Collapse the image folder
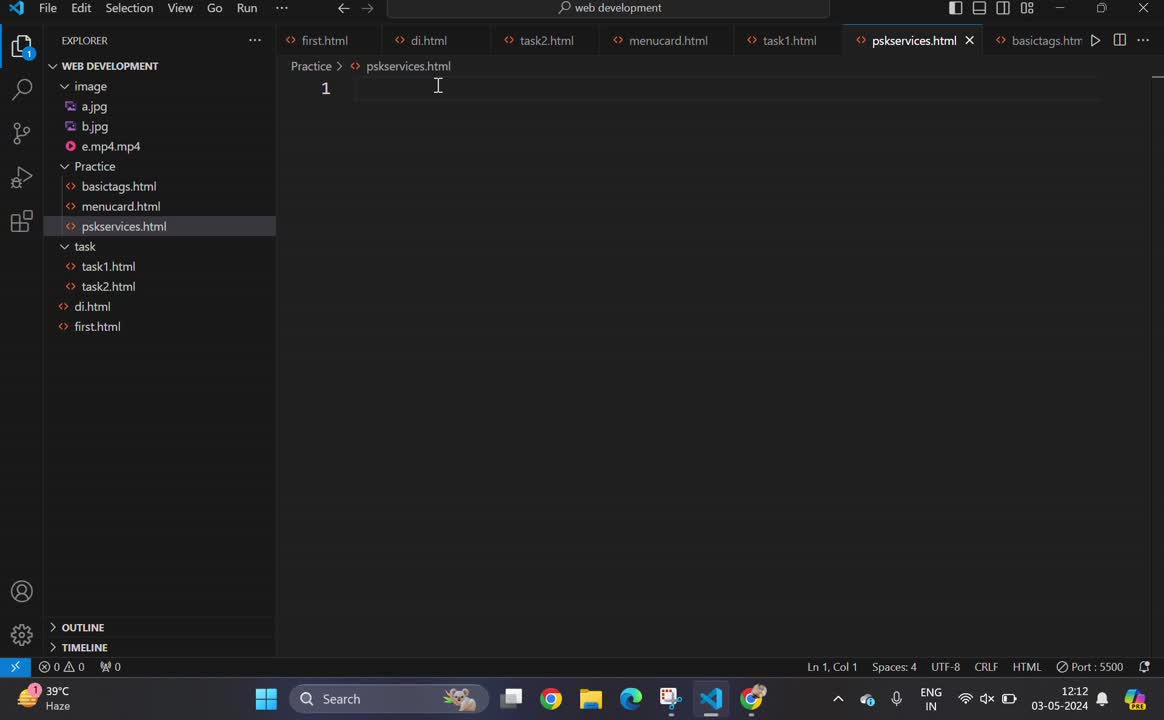This screenshot has height=720, width=1164. click(90, 86)
